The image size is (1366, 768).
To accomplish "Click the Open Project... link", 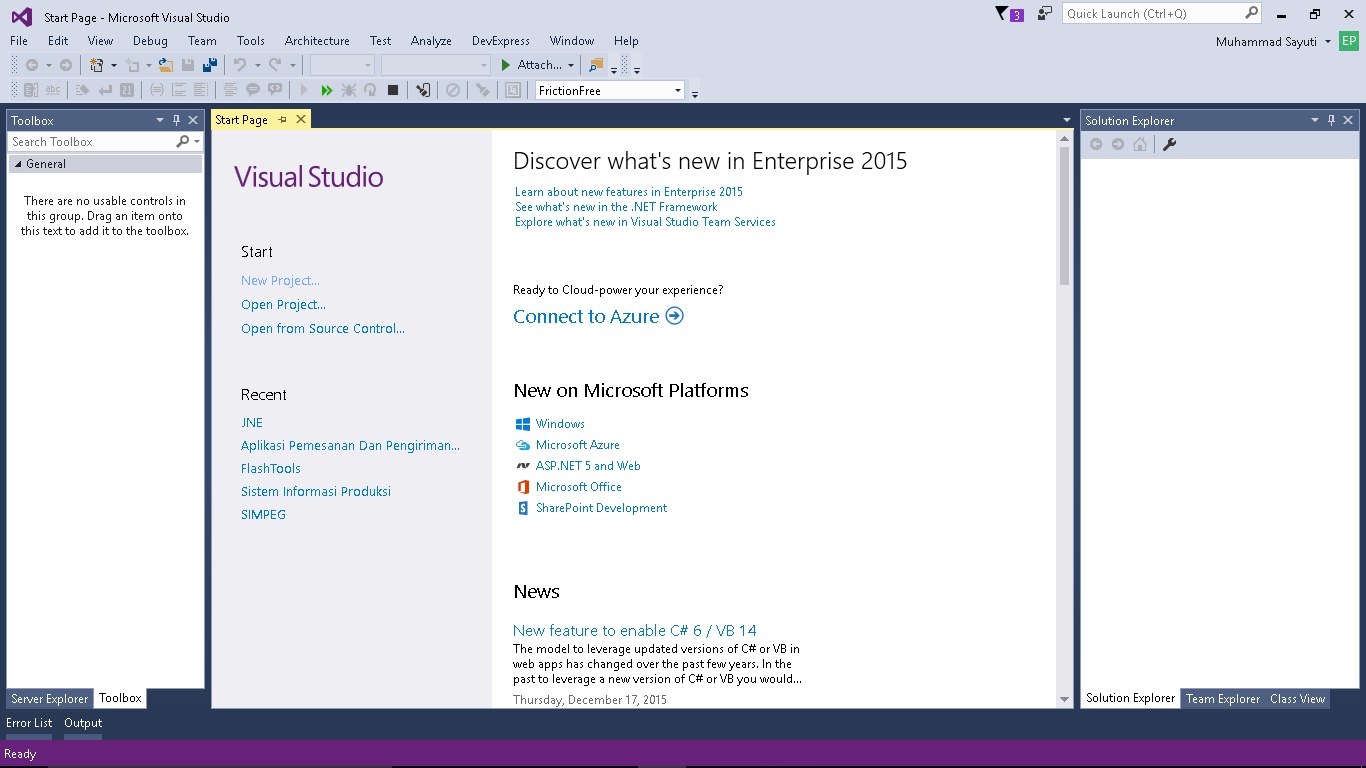I will (x=283, y=305).
